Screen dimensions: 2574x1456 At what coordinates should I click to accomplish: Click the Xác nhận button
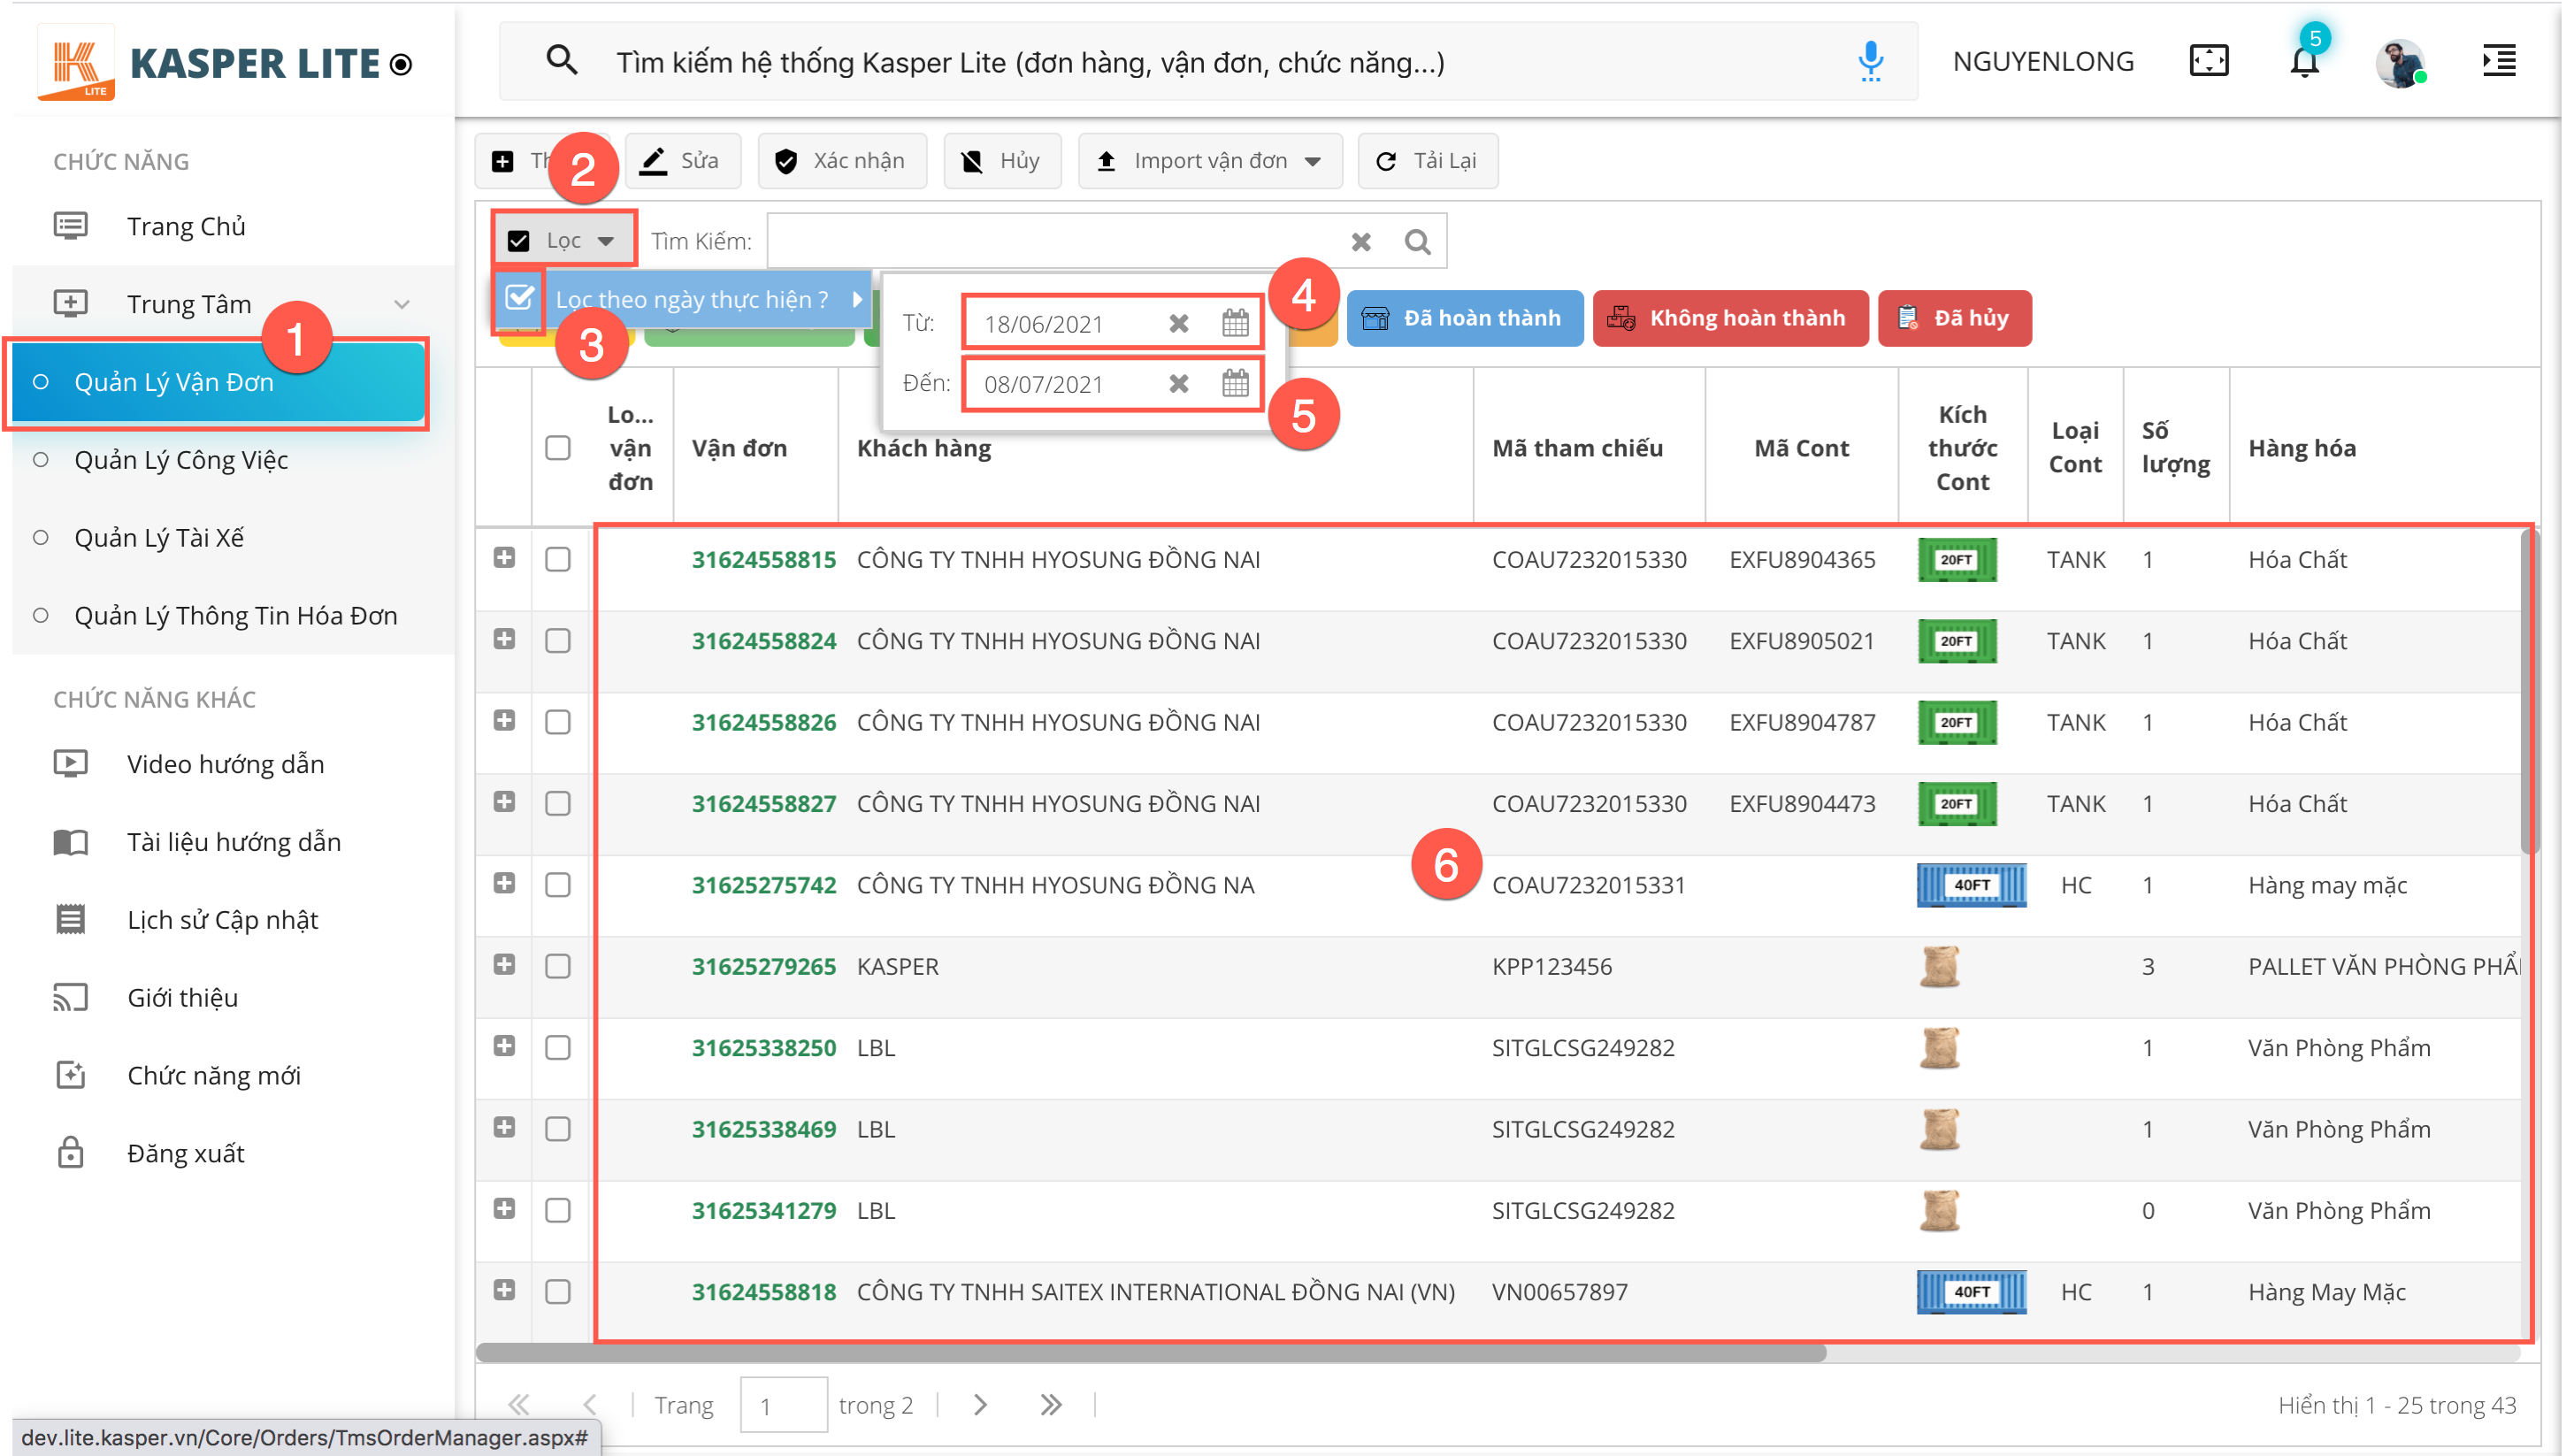pyautogui.click(x=842, y=161)
